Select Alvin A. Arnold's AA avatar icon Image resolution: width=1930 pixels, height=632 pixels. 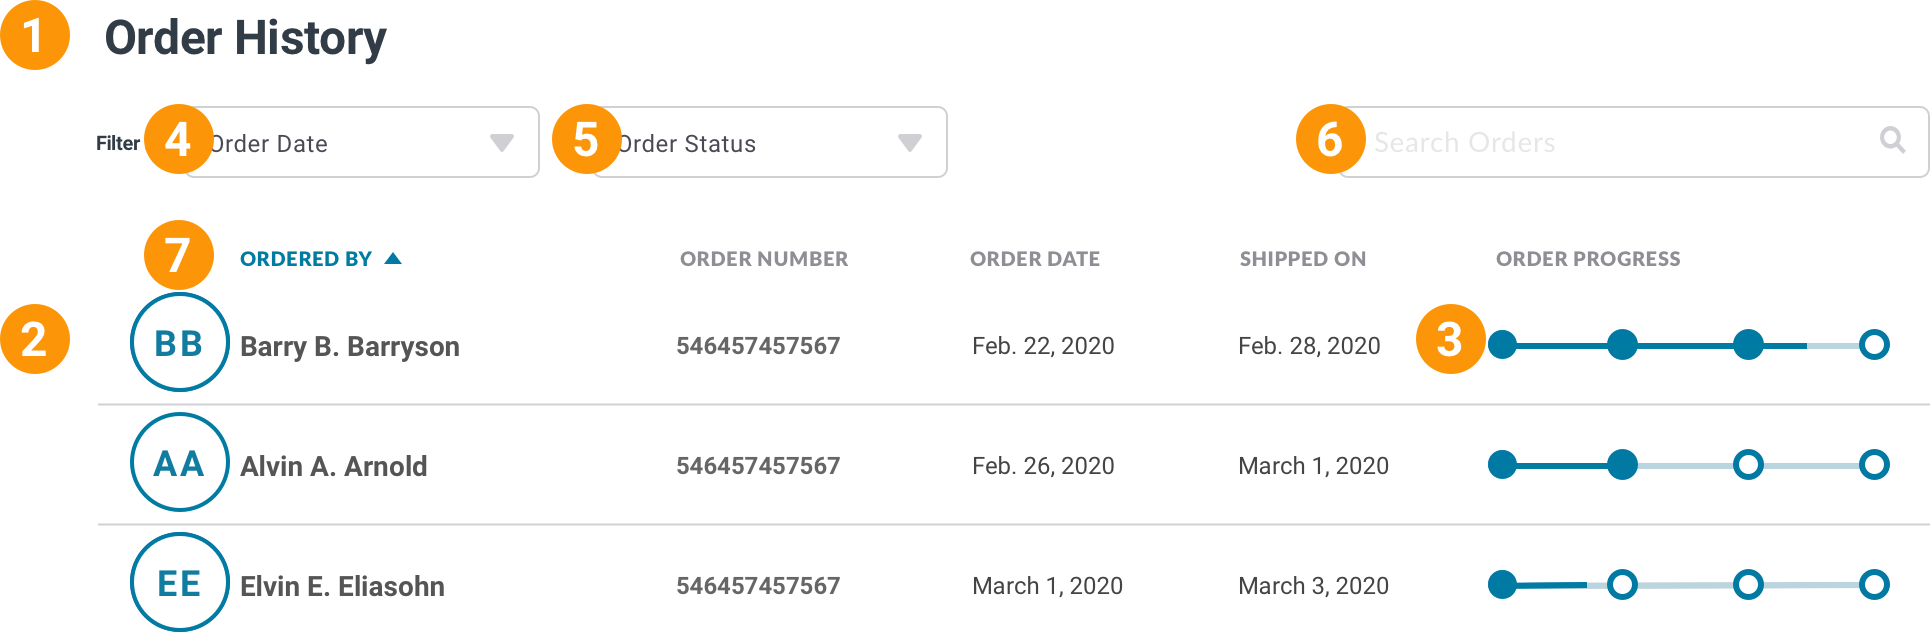click(178, 464)
